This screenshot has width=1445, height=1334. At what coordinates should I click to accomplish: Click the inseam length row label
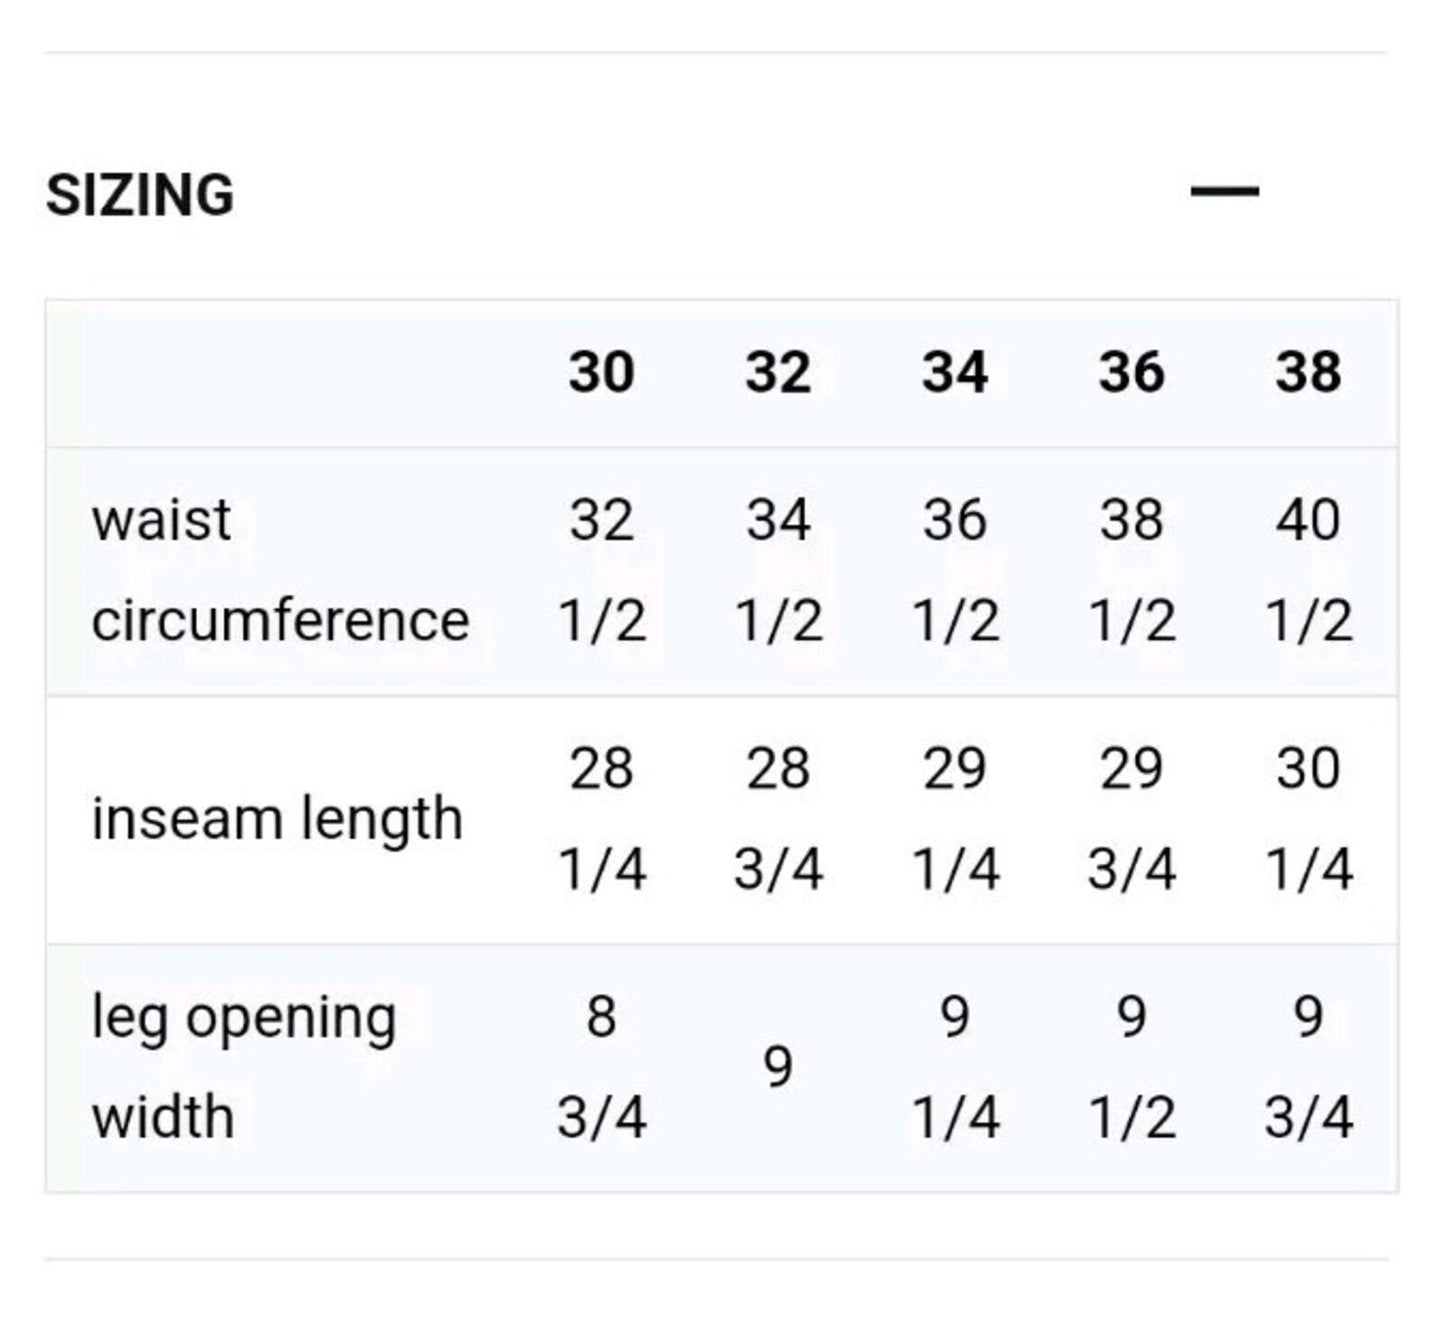point(277,820)
